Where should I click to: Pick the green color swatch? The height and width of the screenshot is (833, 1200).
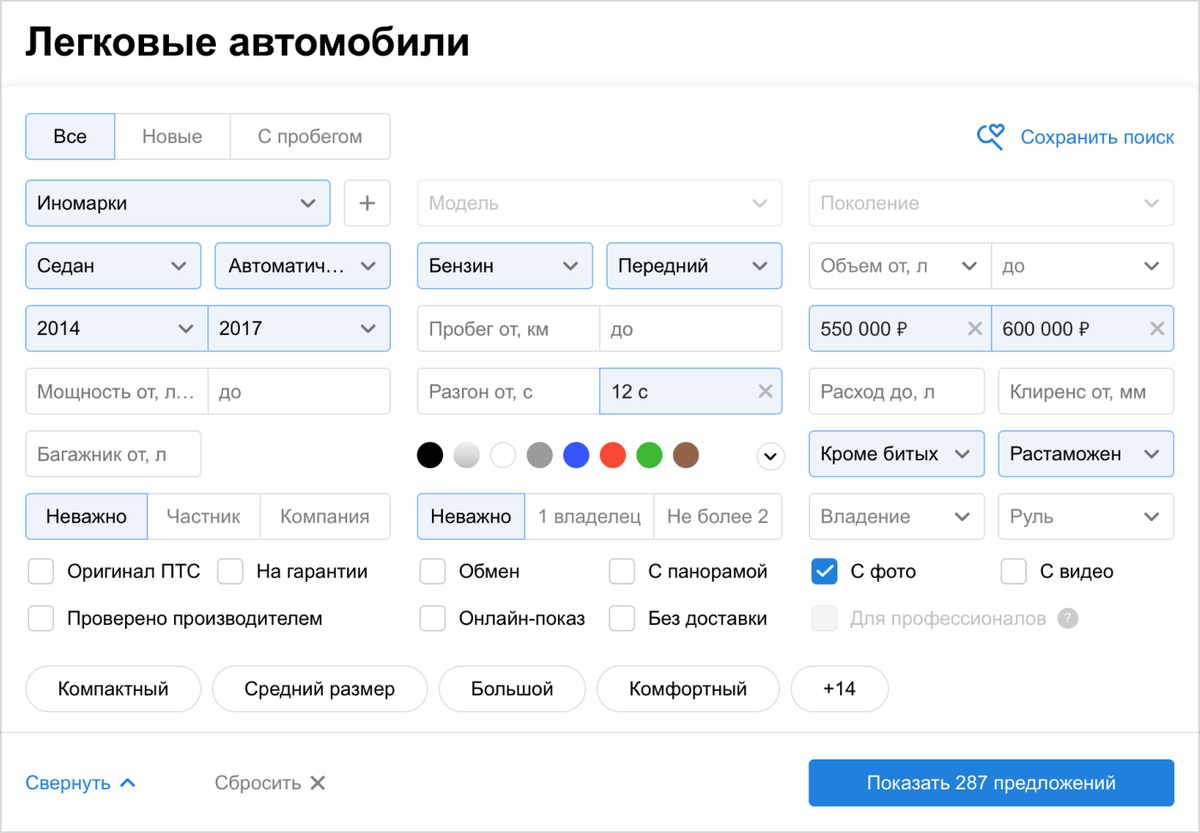click(649, 456)
